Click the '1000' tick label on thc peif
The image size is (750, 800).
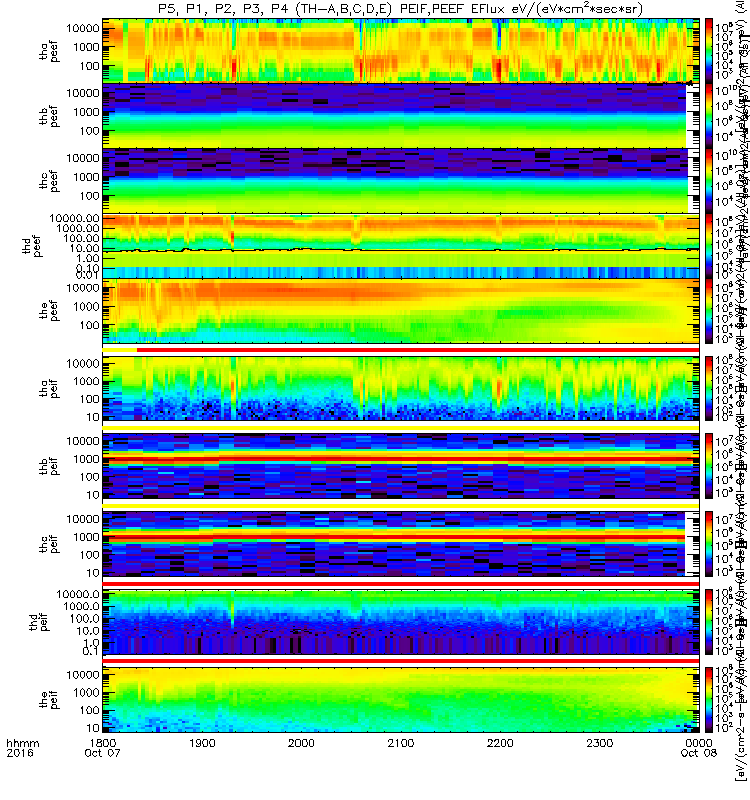[86, 537]
